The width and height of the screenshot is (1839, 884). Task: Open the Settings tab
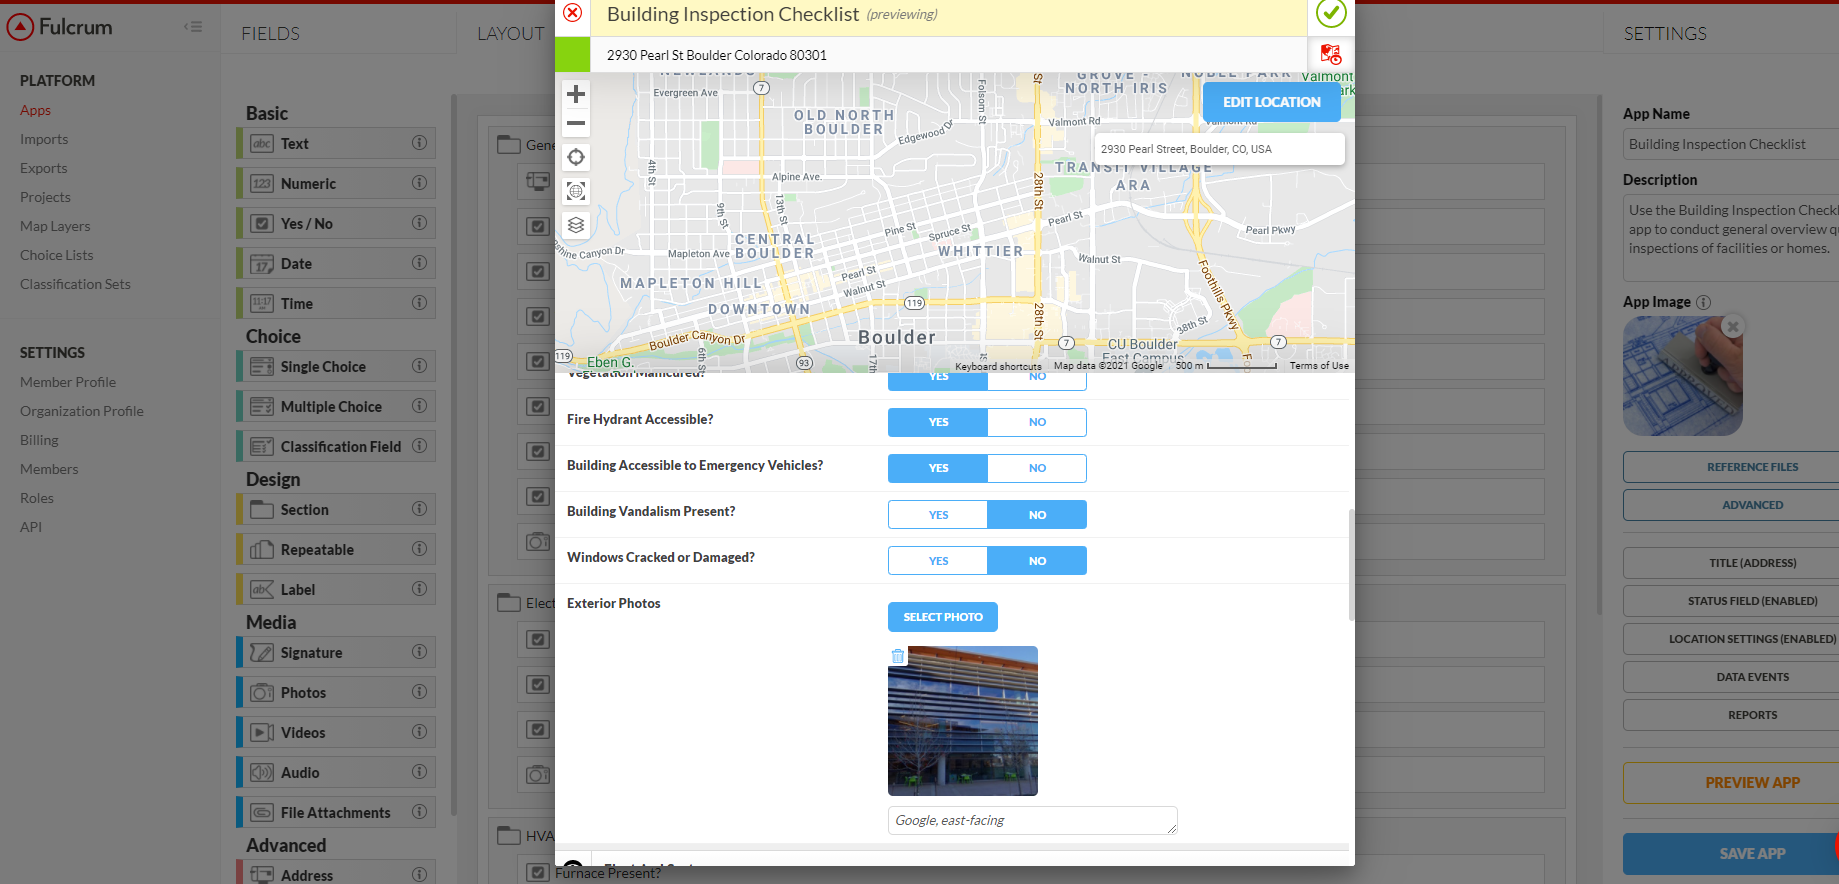point(1665,33)
